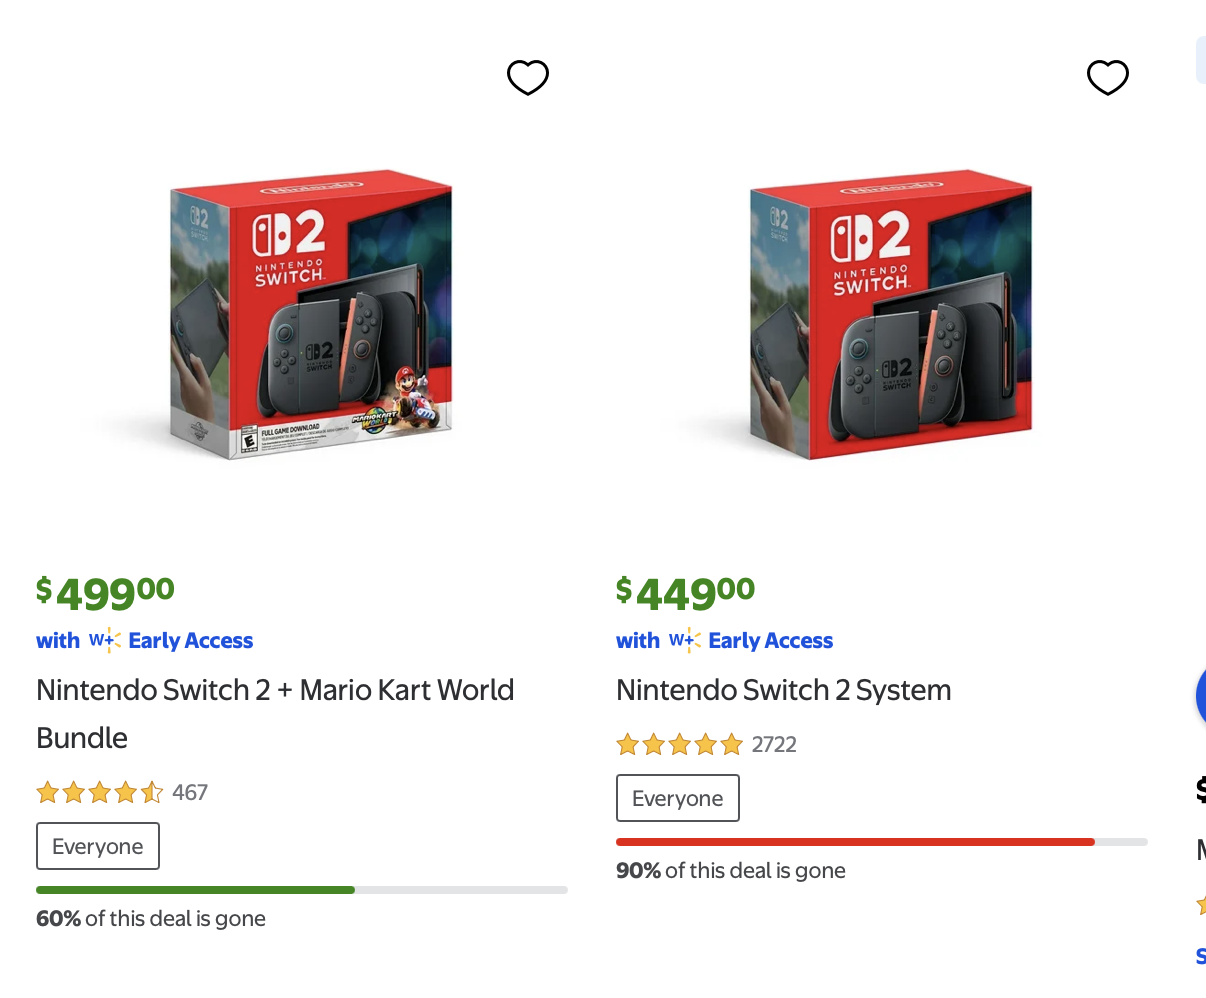Click the yellow star on the rightmost partial listing
Screen dimensions: 1206x998
(x=1200, y=905)
